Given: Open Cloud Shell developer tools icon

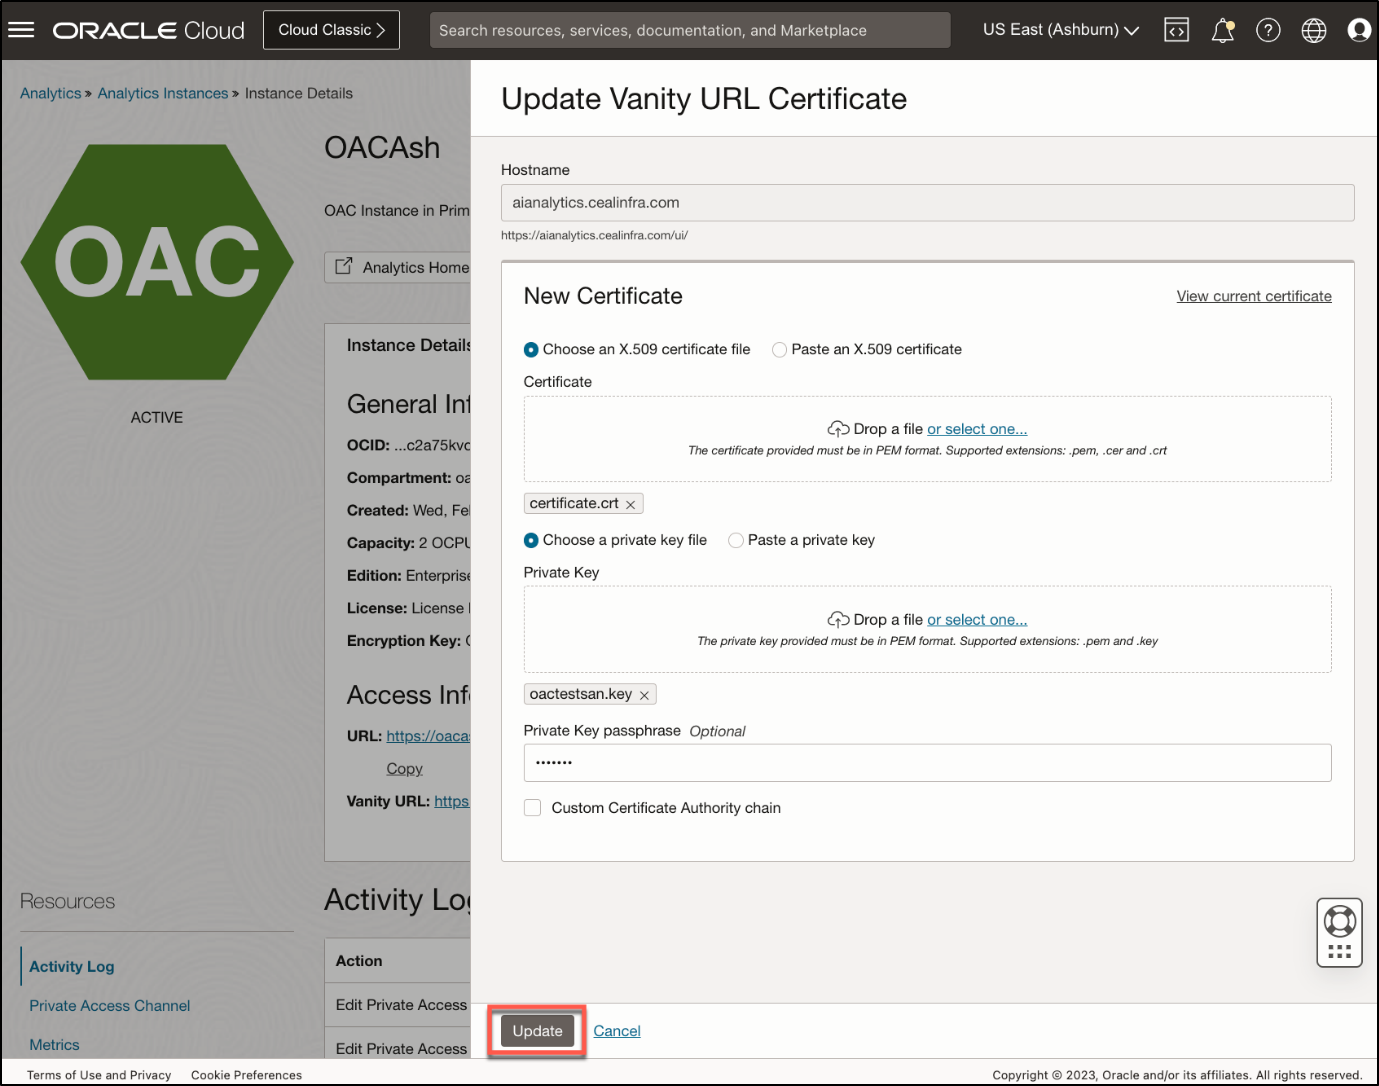Looking at the screenshot, I should point(1176,30).
